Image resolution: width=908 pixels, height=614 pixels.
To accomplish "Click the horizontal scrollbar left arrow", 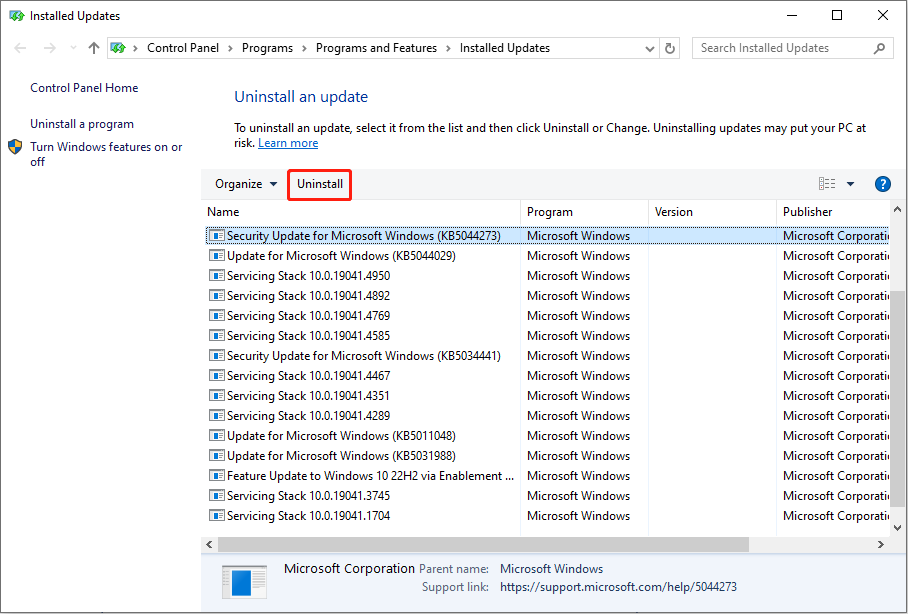I will 209,544.
